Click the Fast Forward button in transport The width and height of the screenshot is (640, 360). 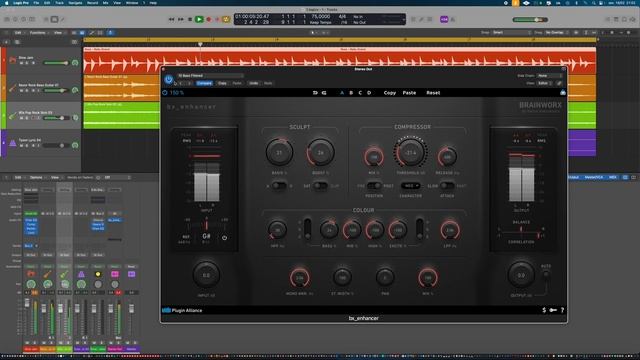point(180,19)
